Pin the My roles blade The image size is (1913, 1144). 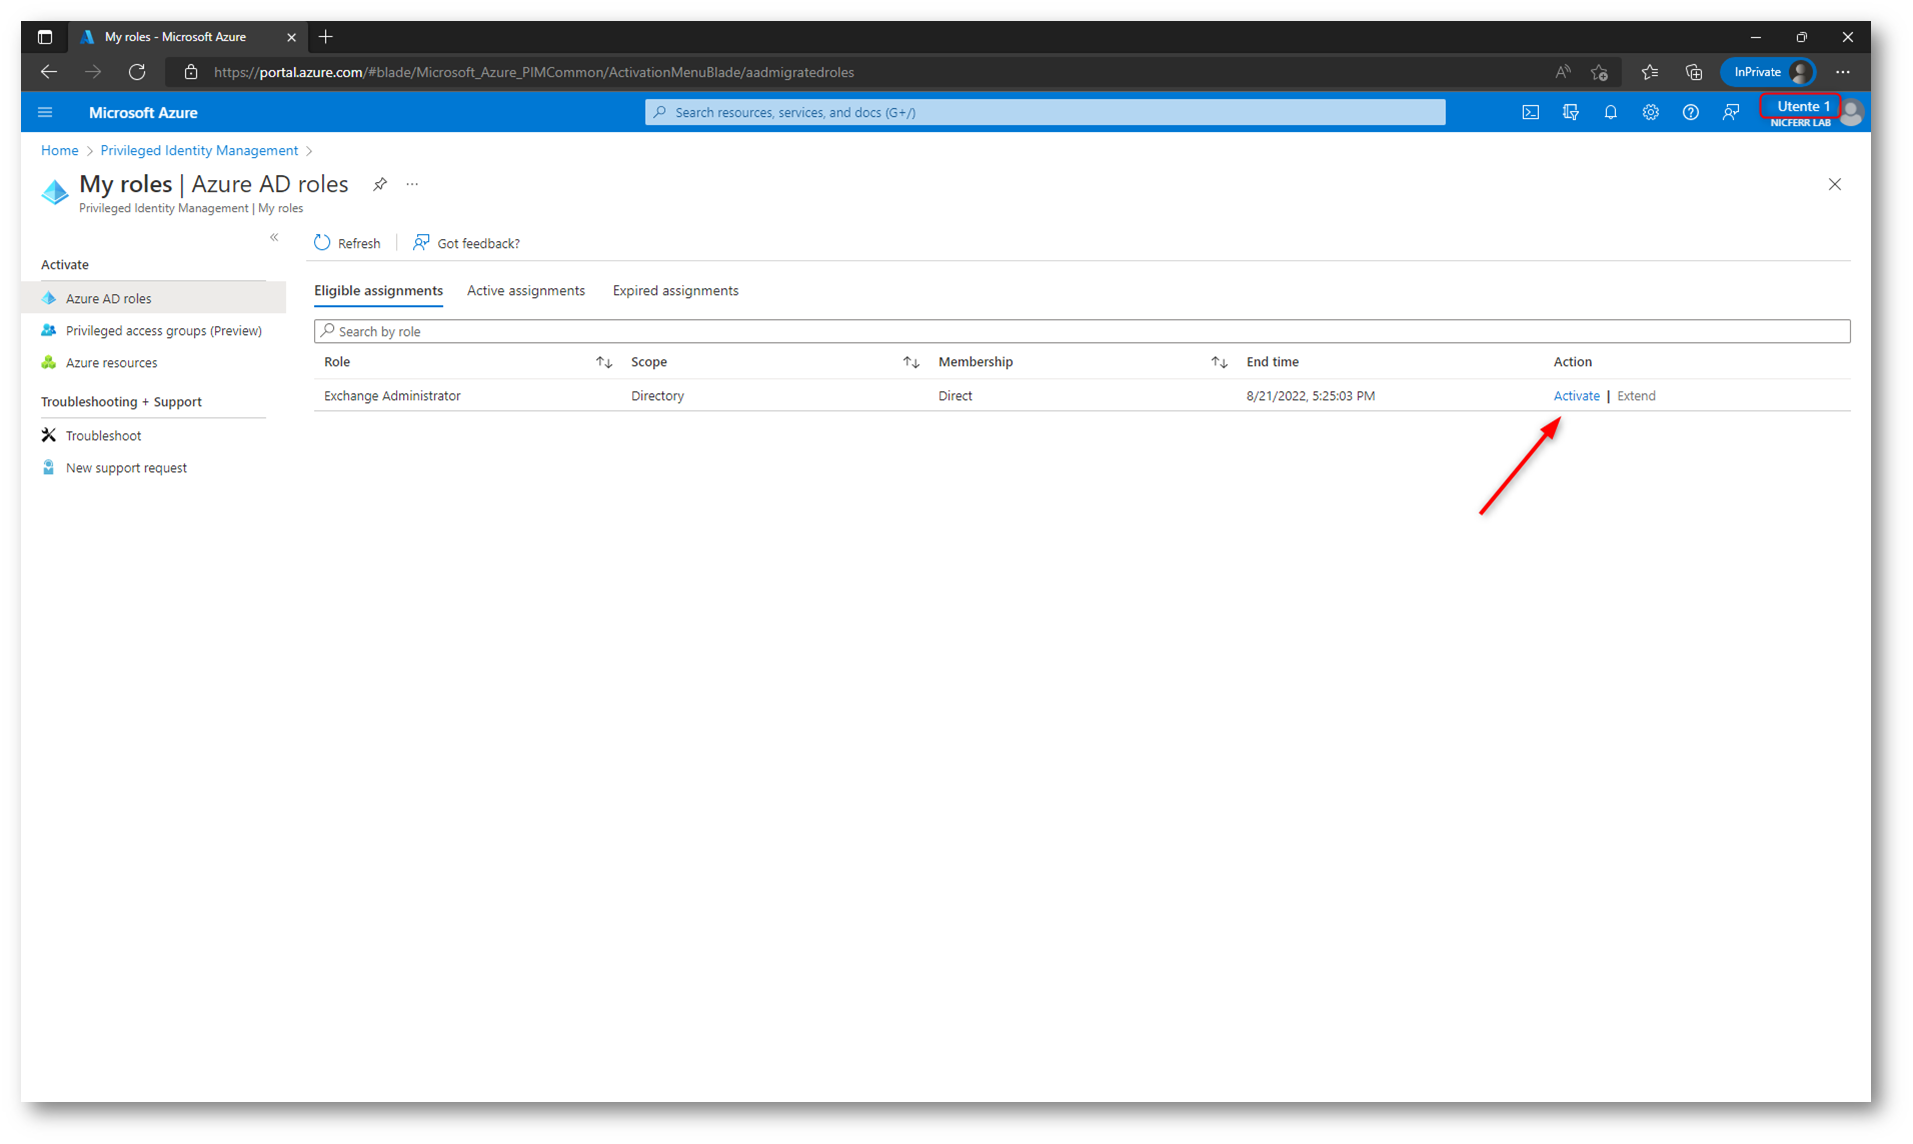[380, 184]
